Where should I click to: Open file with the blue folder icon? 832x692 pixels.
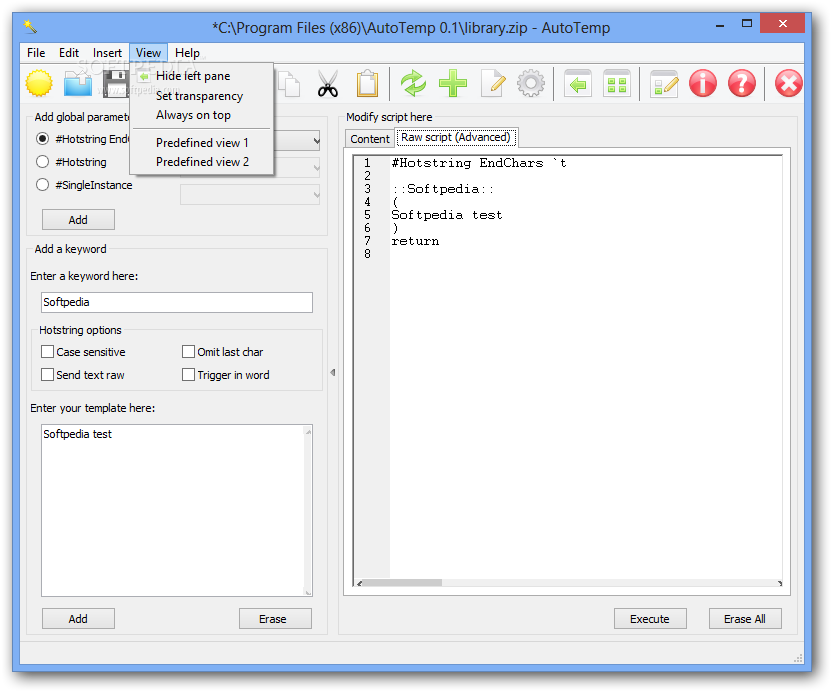77,83
